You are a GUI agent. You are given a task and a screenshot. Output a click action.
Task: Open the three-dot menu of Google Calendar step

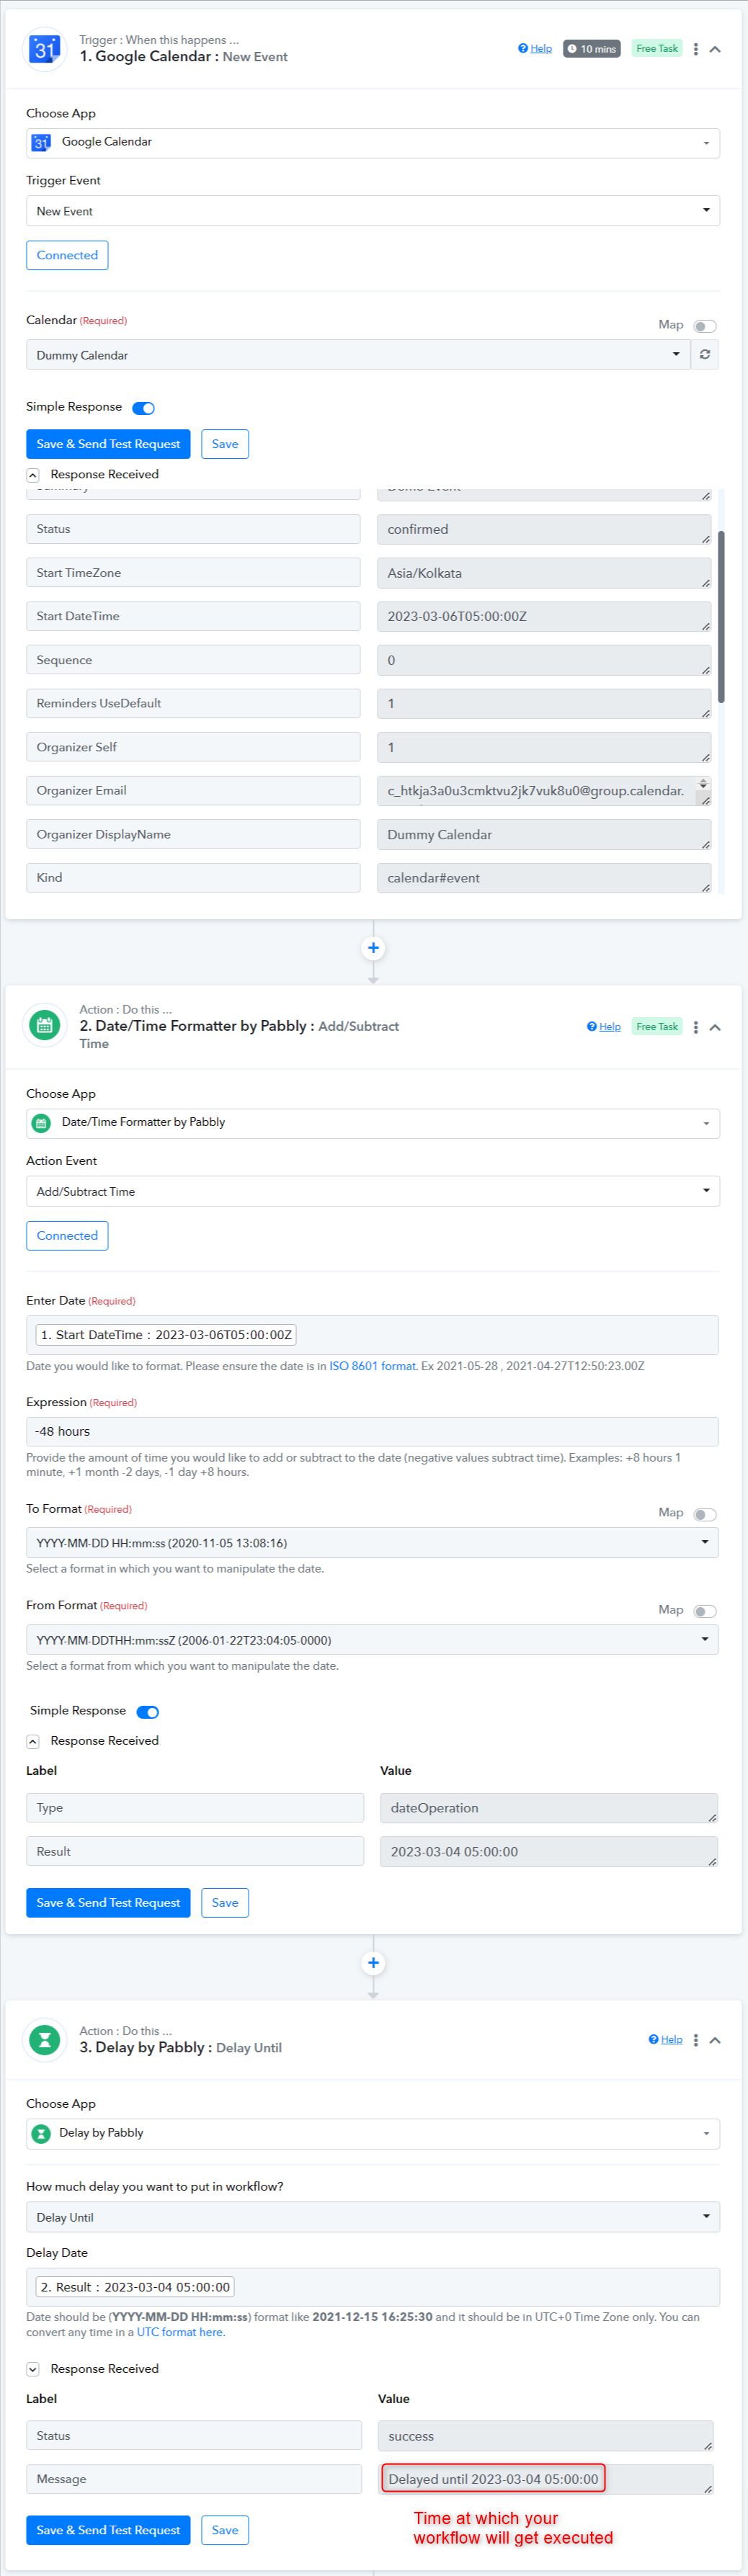pyautogui.click(x=696, y=49)
